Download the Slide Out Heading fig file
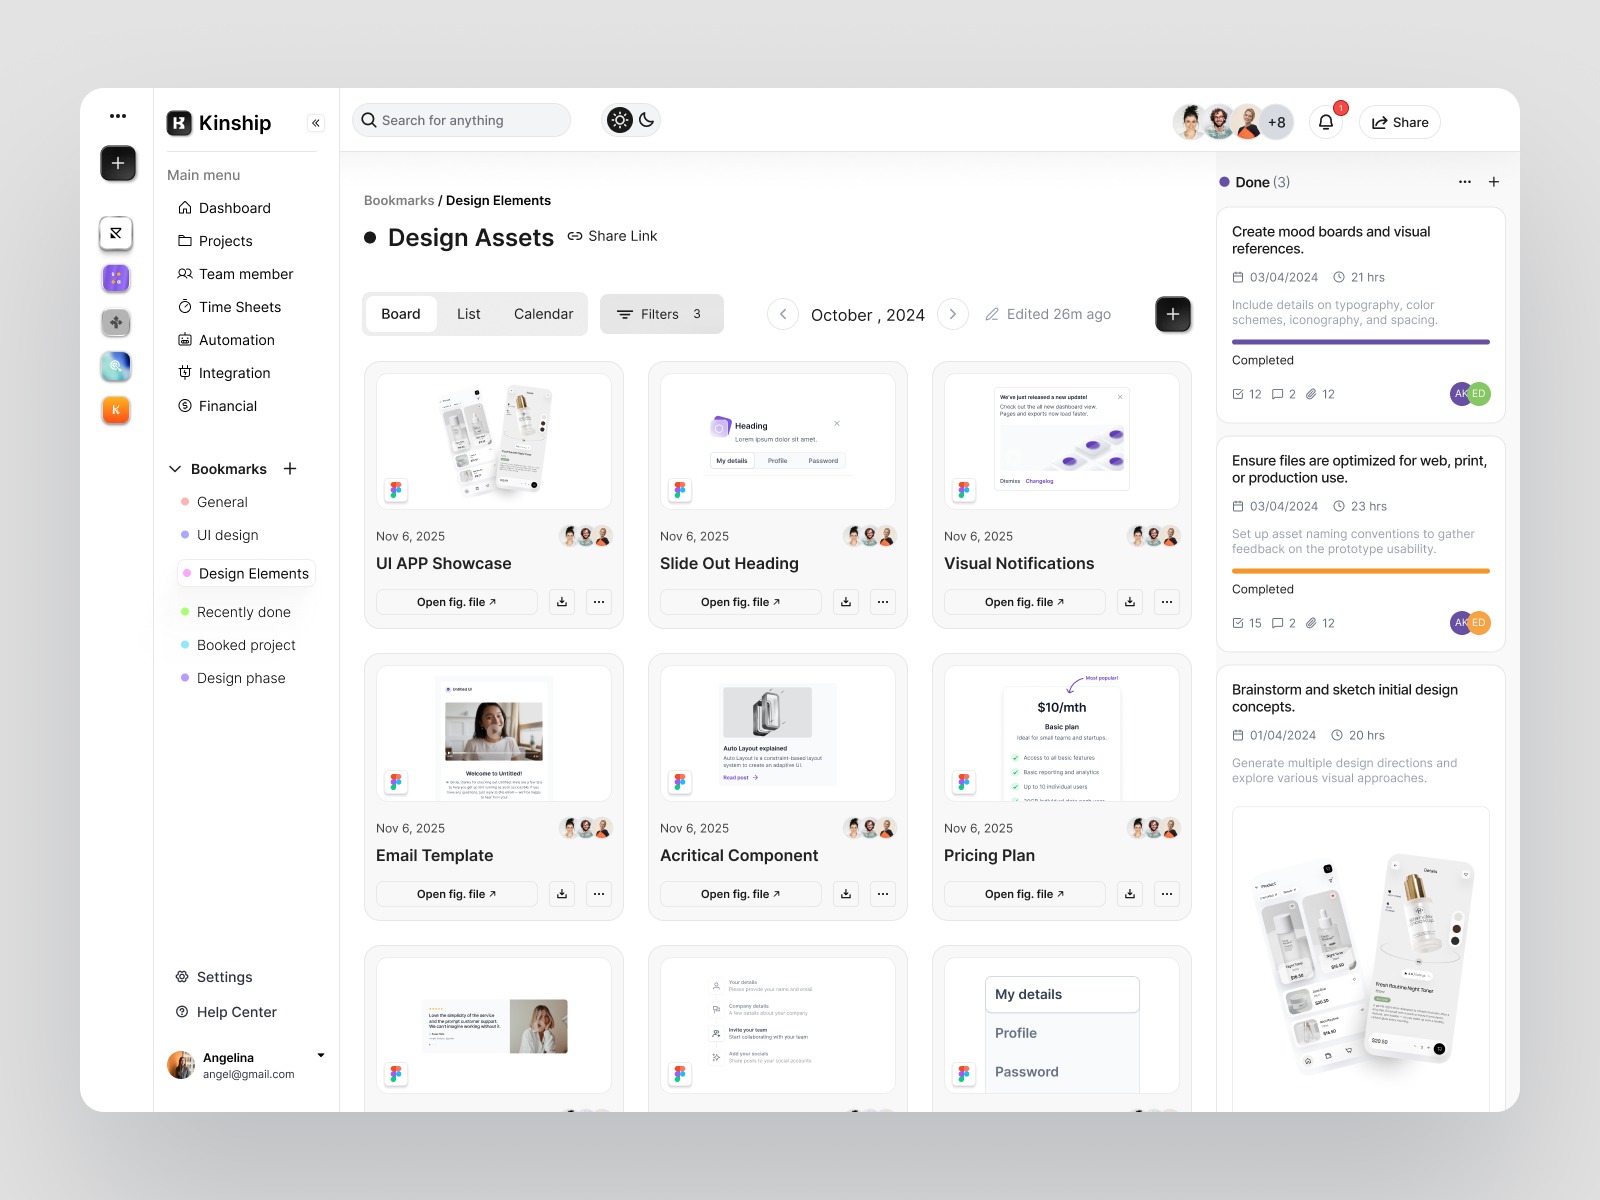The image size is (1600, 1200). (x=845, y=601)
